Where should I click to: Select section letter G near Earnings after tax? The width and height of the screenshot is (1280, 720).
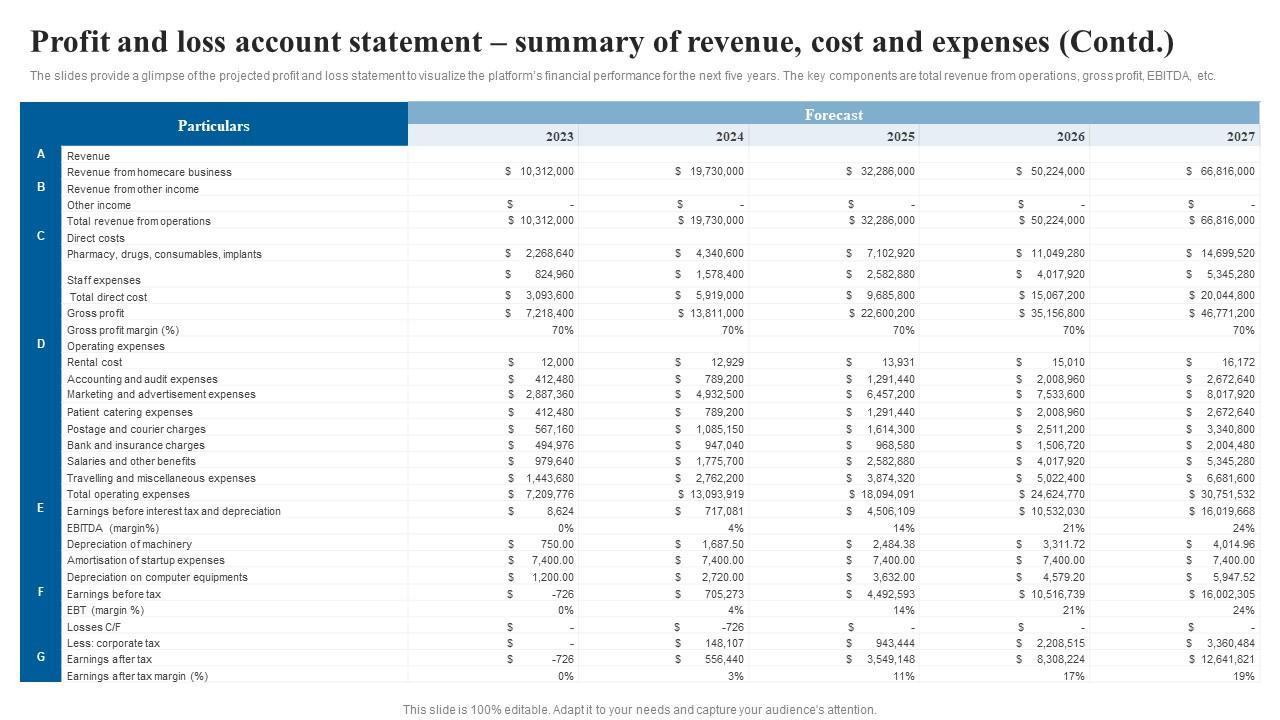click(41, 657)
